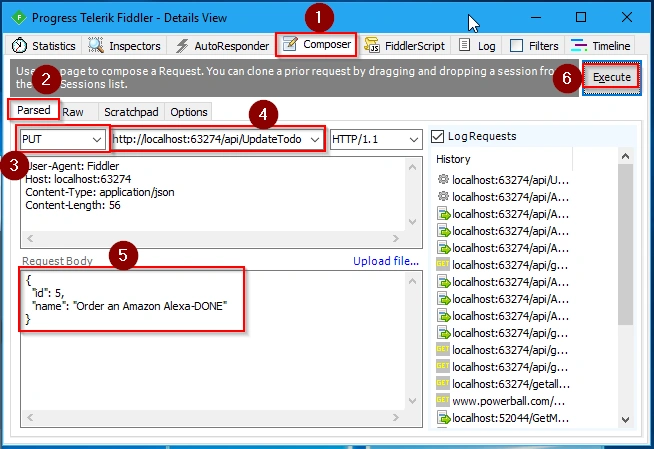Click the Composer pencil-and-paper icon
654x449 pixels.
click(x=290, y=44)
